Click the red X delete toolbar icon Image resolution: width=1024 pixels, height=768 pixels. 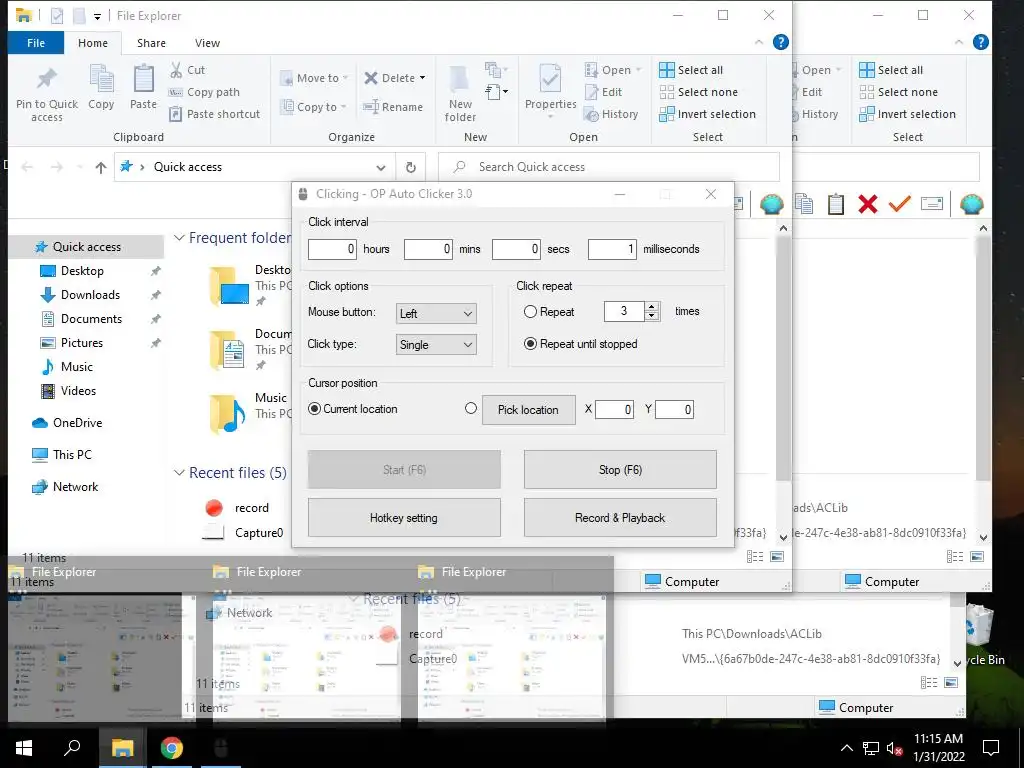[867, 204]
